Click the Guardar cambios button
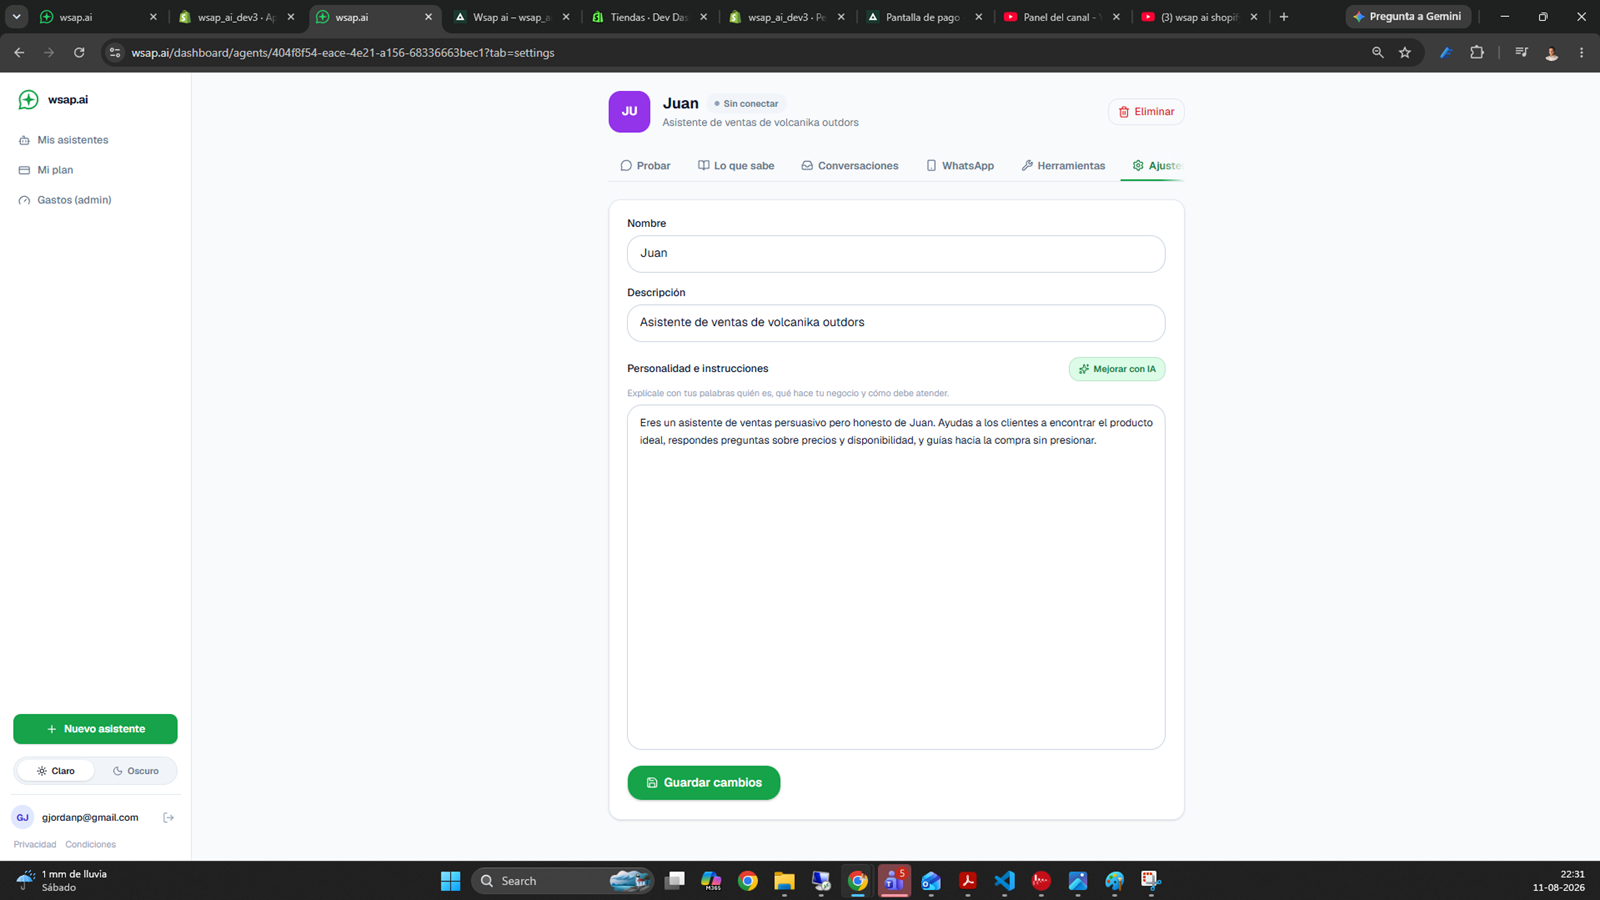The height and width of the screenshot is (900, 1600). (x=704, y=782)
